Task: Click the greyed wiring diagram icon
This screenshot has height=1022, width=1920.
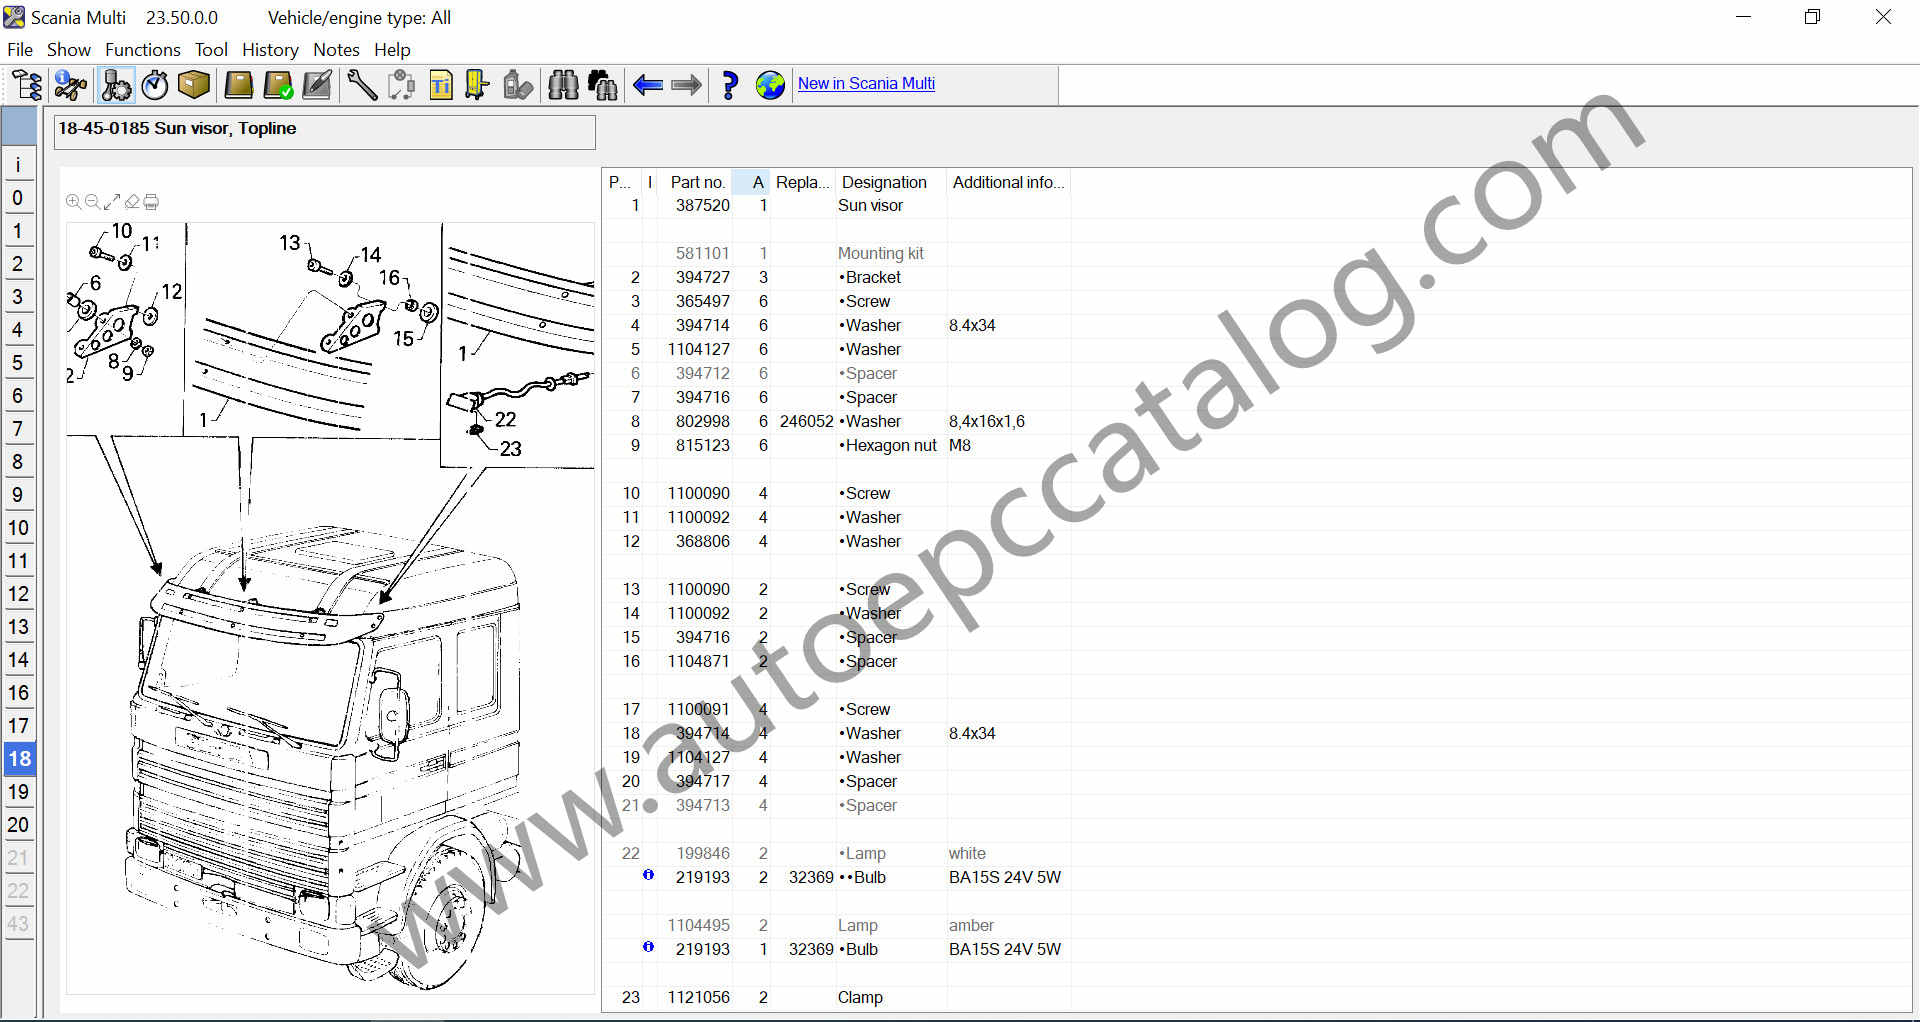Action: point(401,85)
